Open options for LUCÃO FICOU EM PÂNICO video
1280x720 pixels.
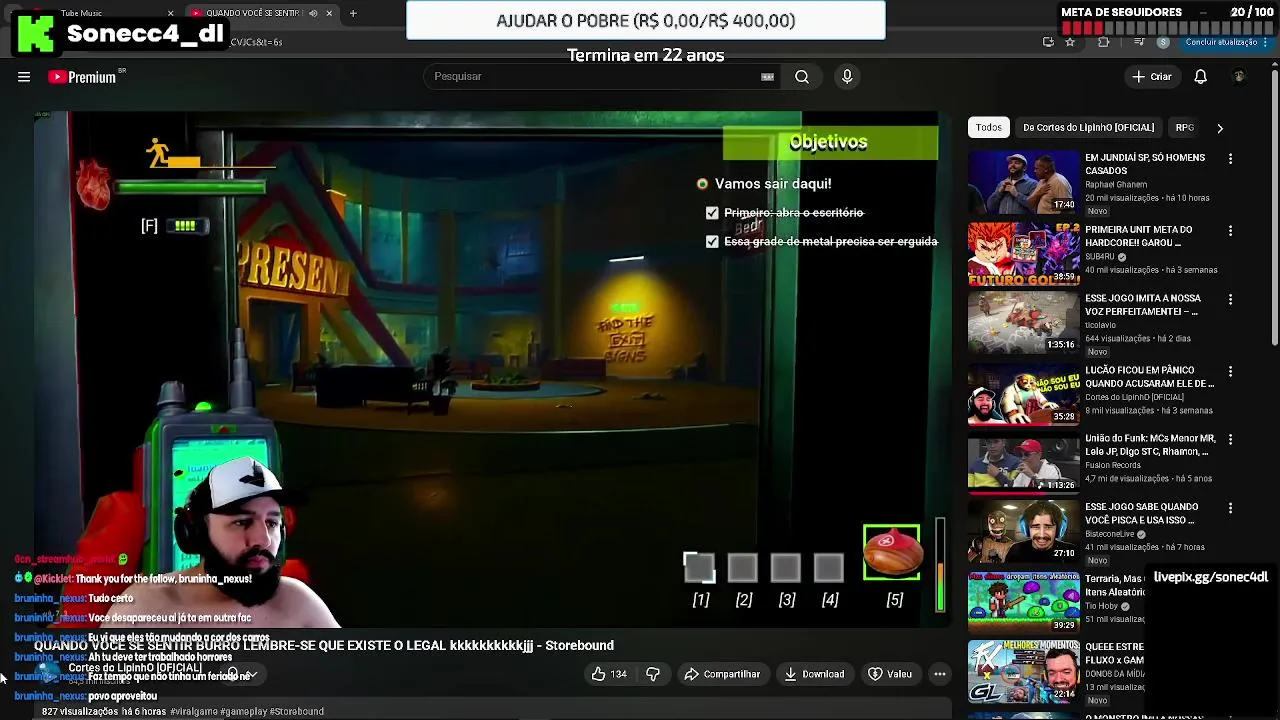(x=1230, y=371)
